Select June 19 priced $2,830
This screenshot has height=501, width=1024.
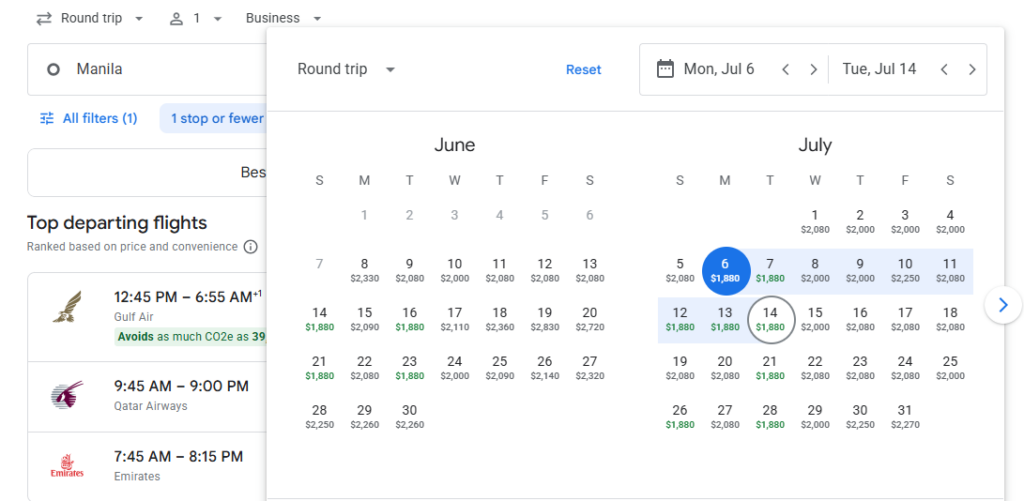coord(545,319)
